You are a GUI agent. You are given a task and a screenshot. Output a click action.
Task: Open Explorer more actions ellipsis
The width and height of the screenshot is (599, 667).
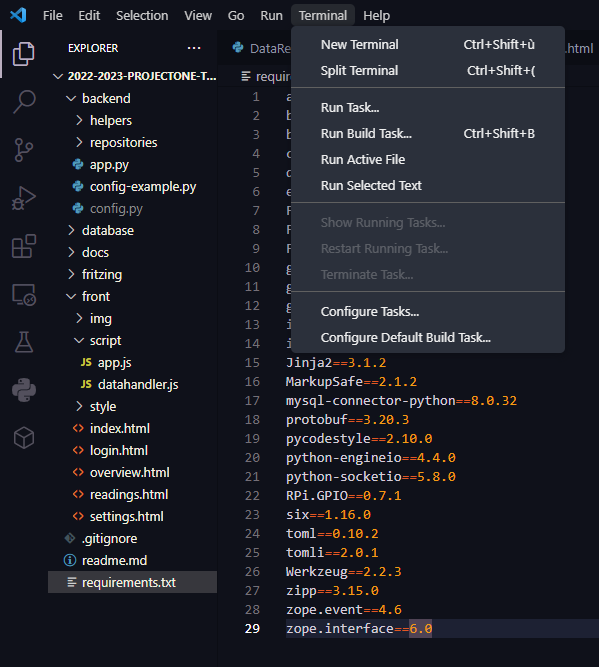tap(194, 48)
